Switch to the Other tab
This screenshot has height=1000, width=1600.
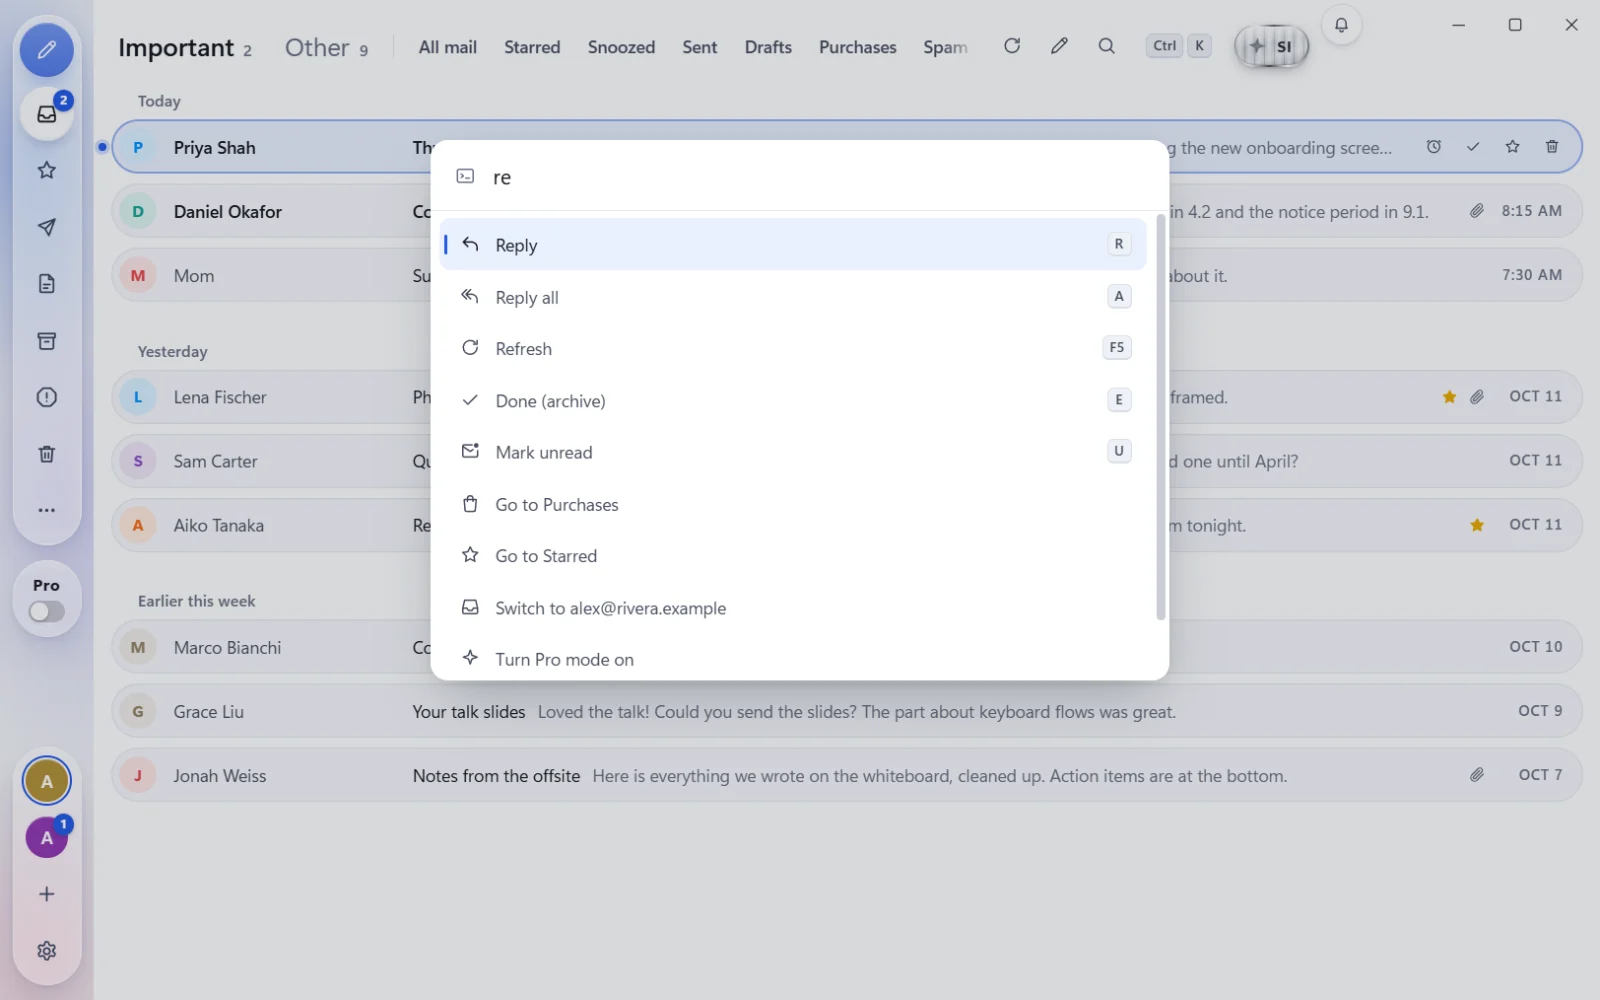327,48
